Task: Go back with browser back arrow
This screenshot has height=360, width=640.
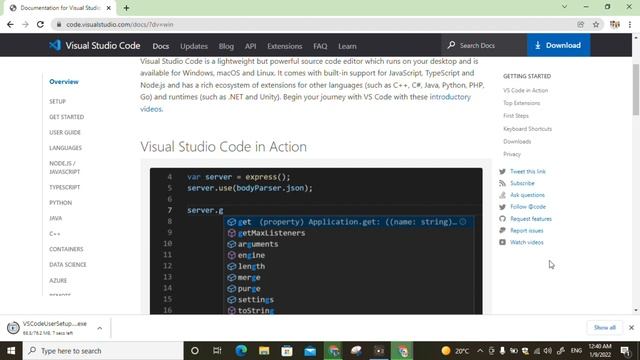Action: pos(10,24)
